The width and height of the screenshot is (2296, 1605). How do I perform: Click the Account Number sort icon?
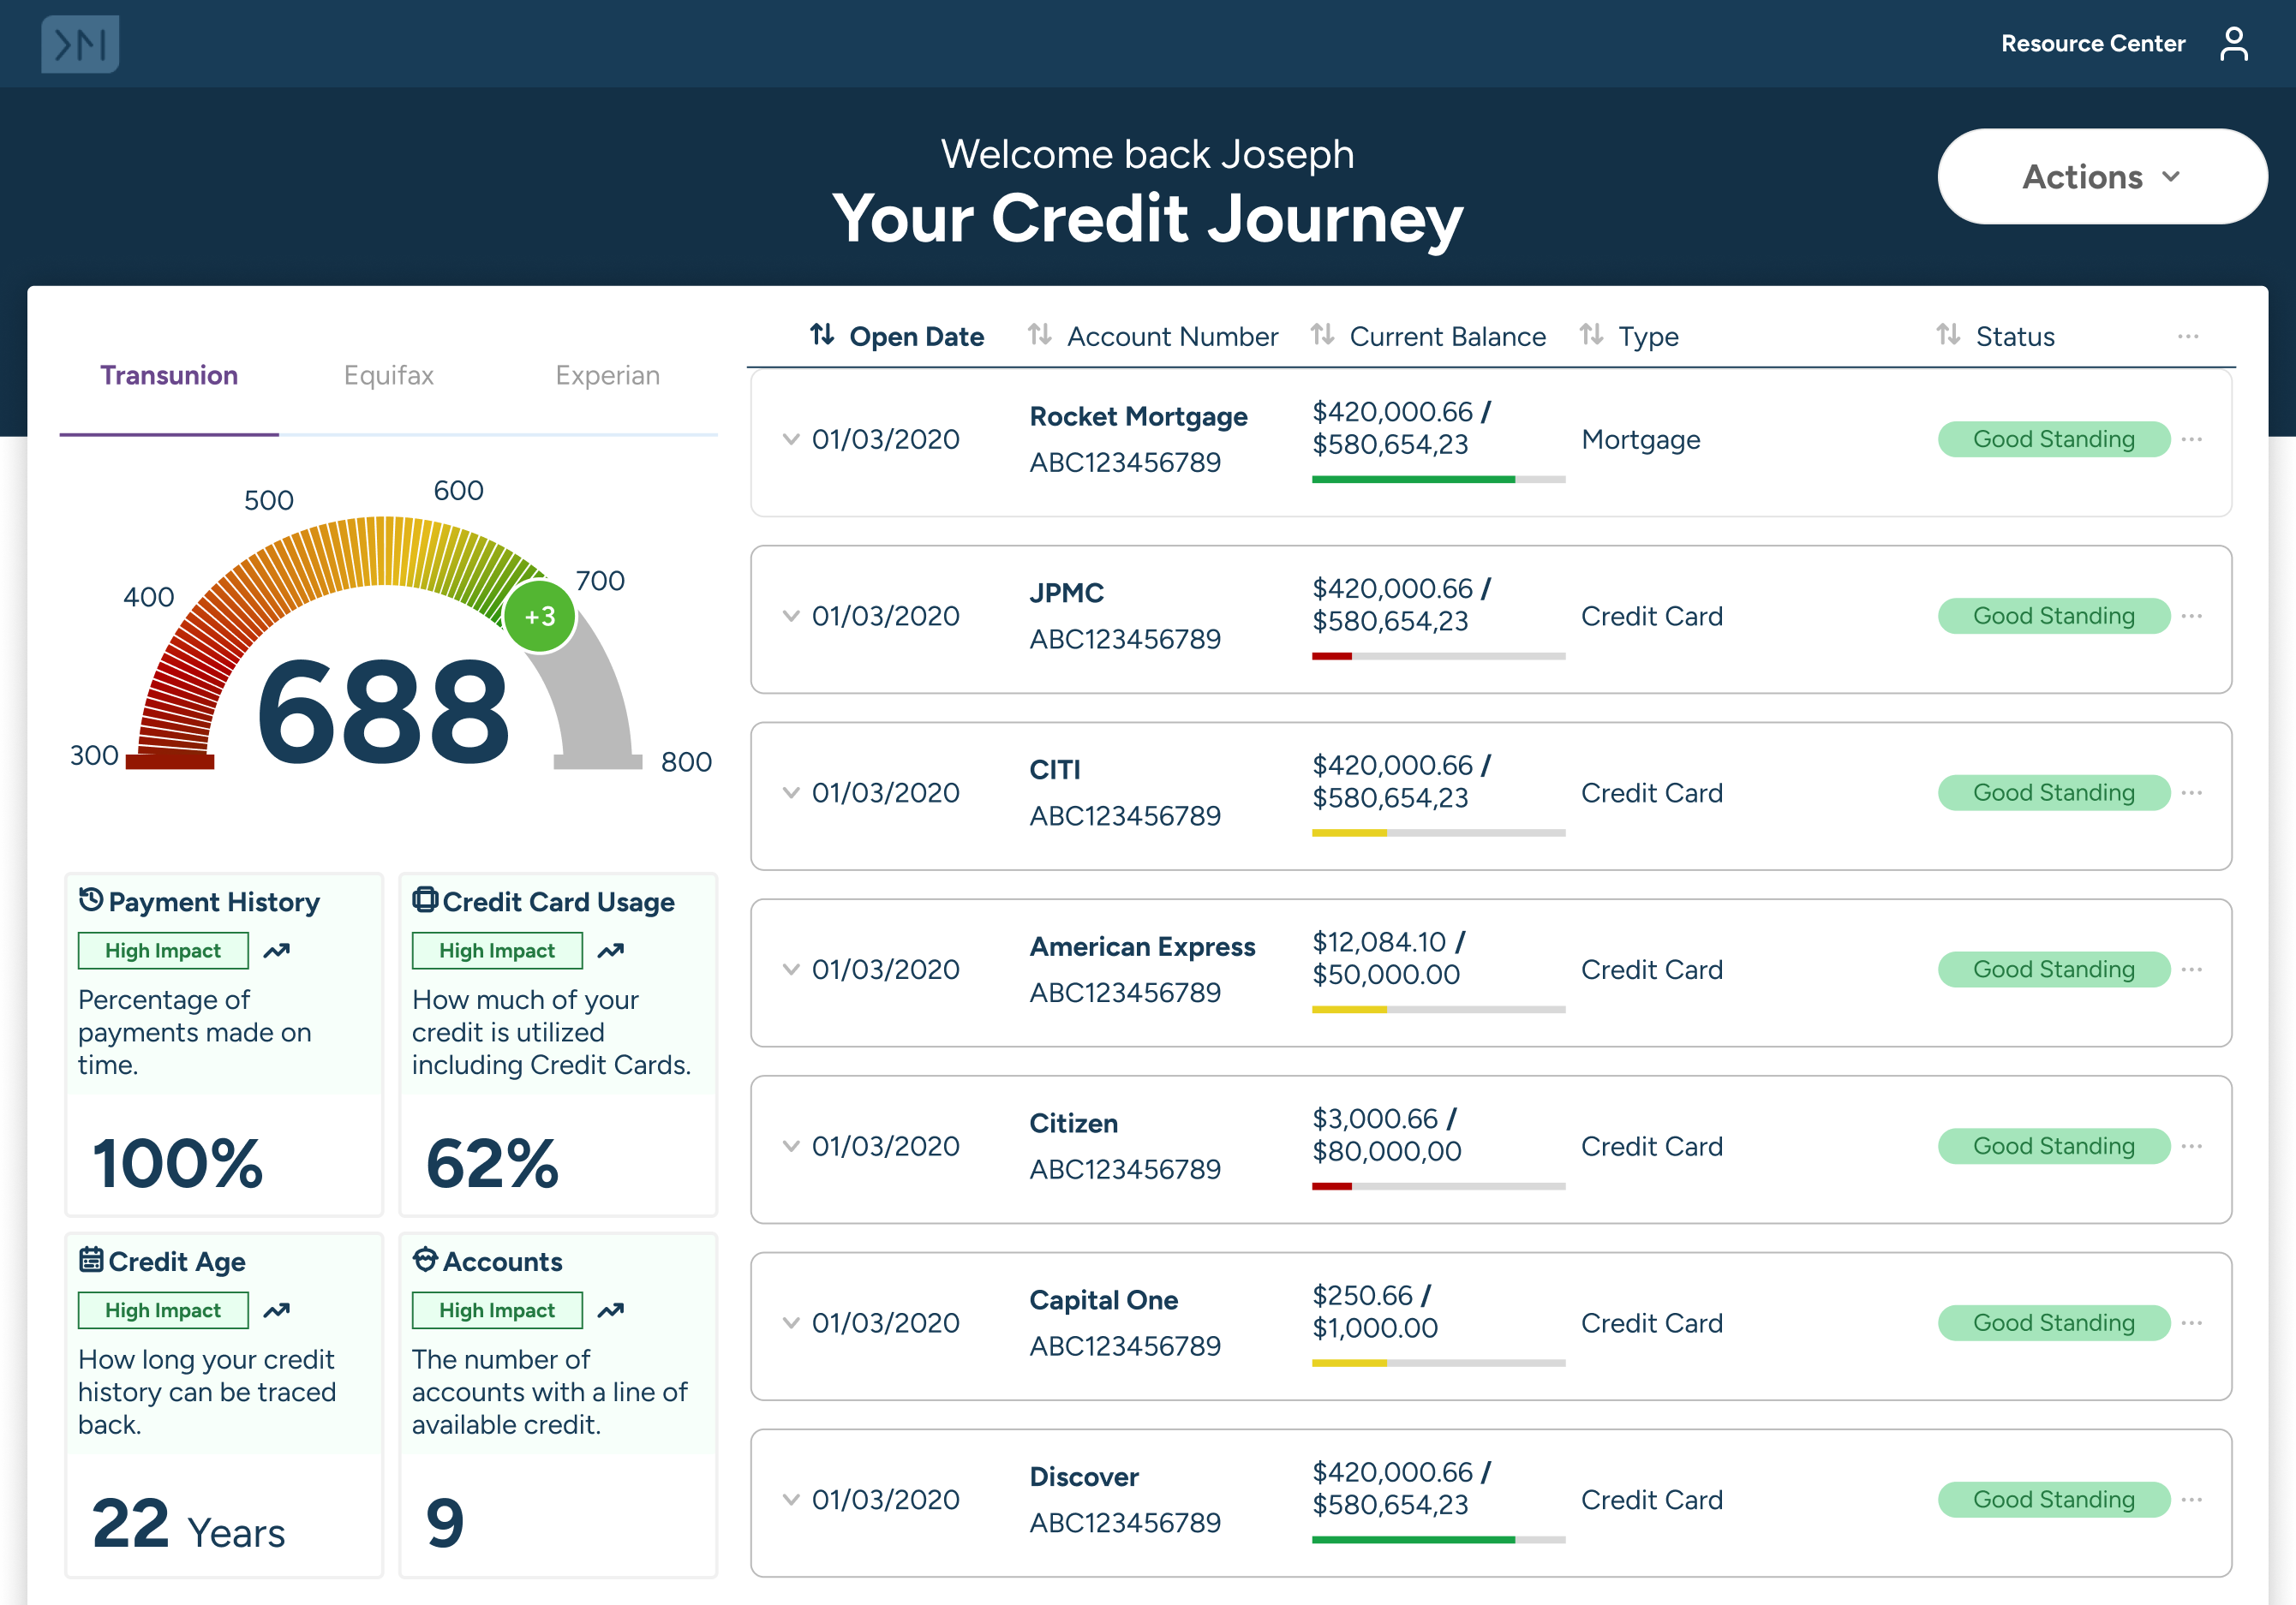(x=1039, y=334)
